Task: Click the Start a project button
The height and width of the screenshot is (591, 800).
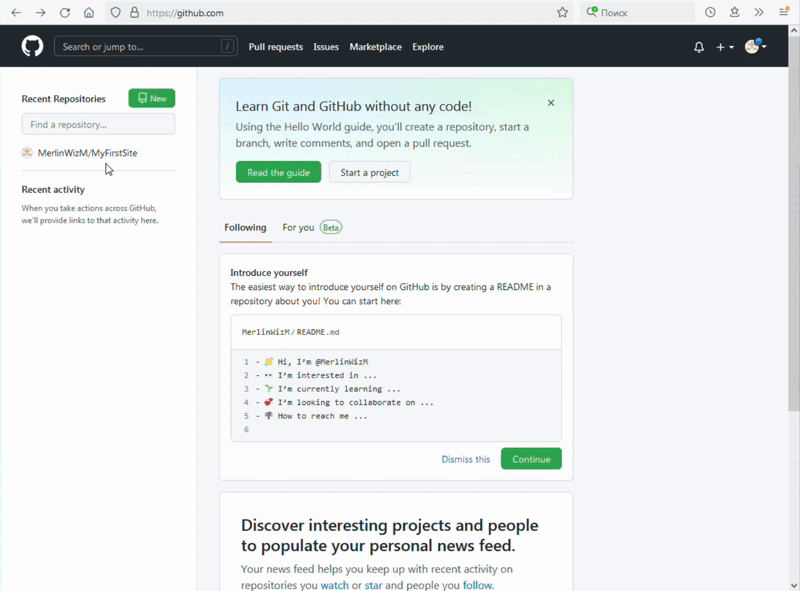Action: point(369,173)
